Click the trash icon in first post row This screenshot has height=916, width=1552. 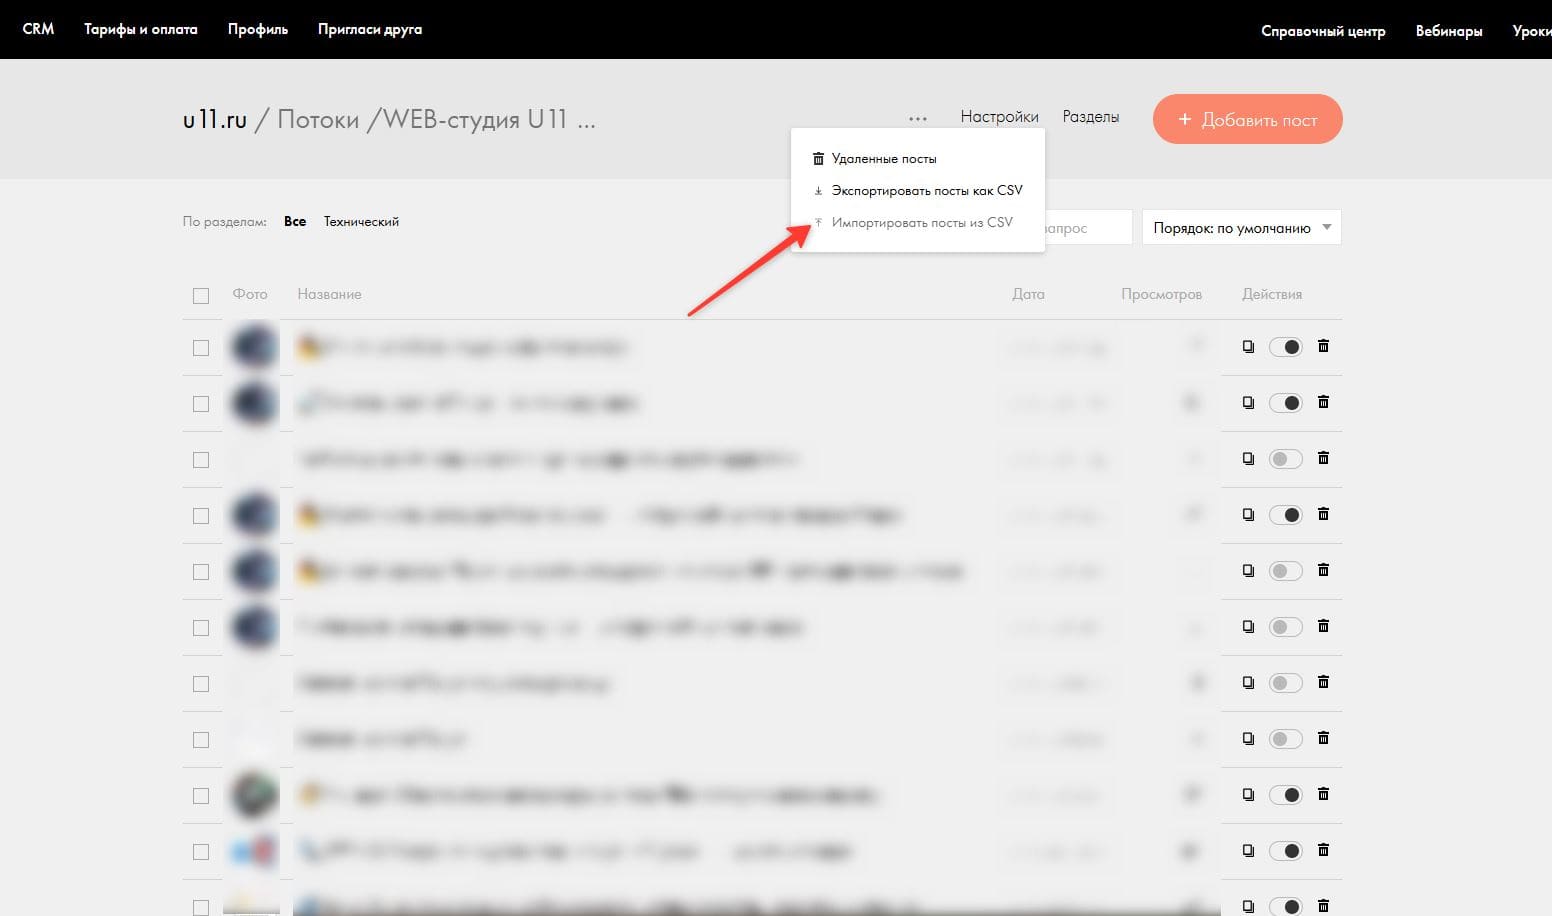pyautogui.click(x=1323, y=346)
